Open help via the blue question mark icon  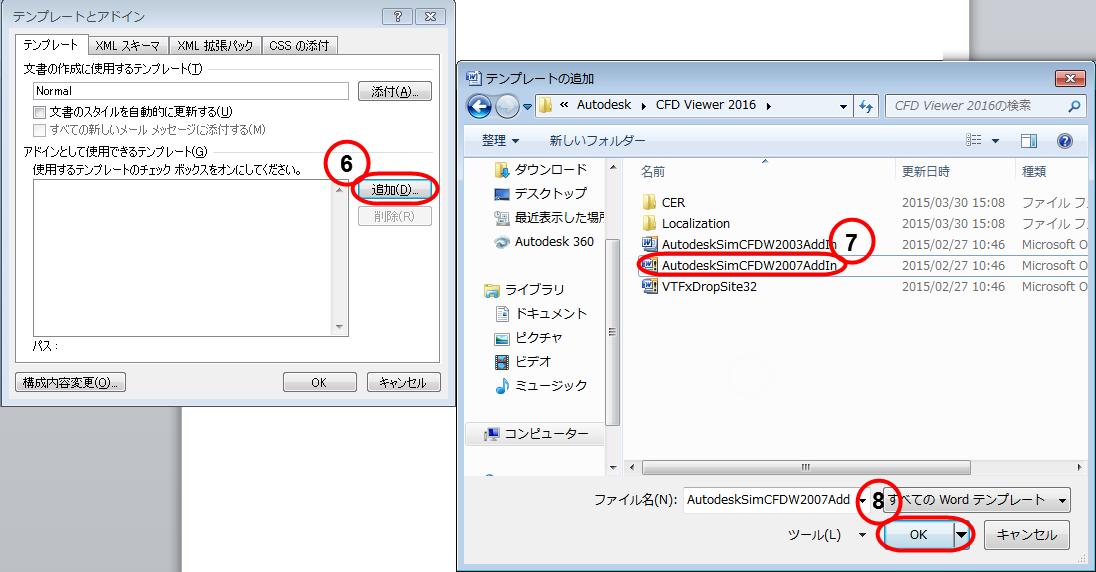coord(1065,141)
